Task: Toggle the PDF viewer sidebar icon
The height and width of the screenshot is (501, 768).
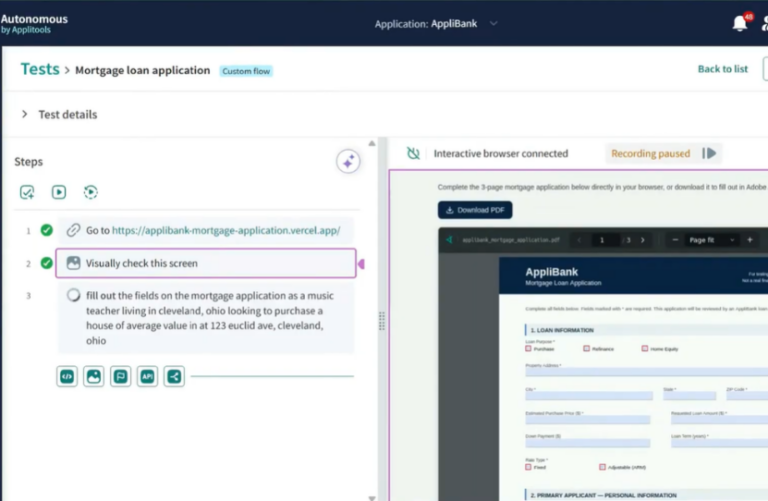Action: 449,239
